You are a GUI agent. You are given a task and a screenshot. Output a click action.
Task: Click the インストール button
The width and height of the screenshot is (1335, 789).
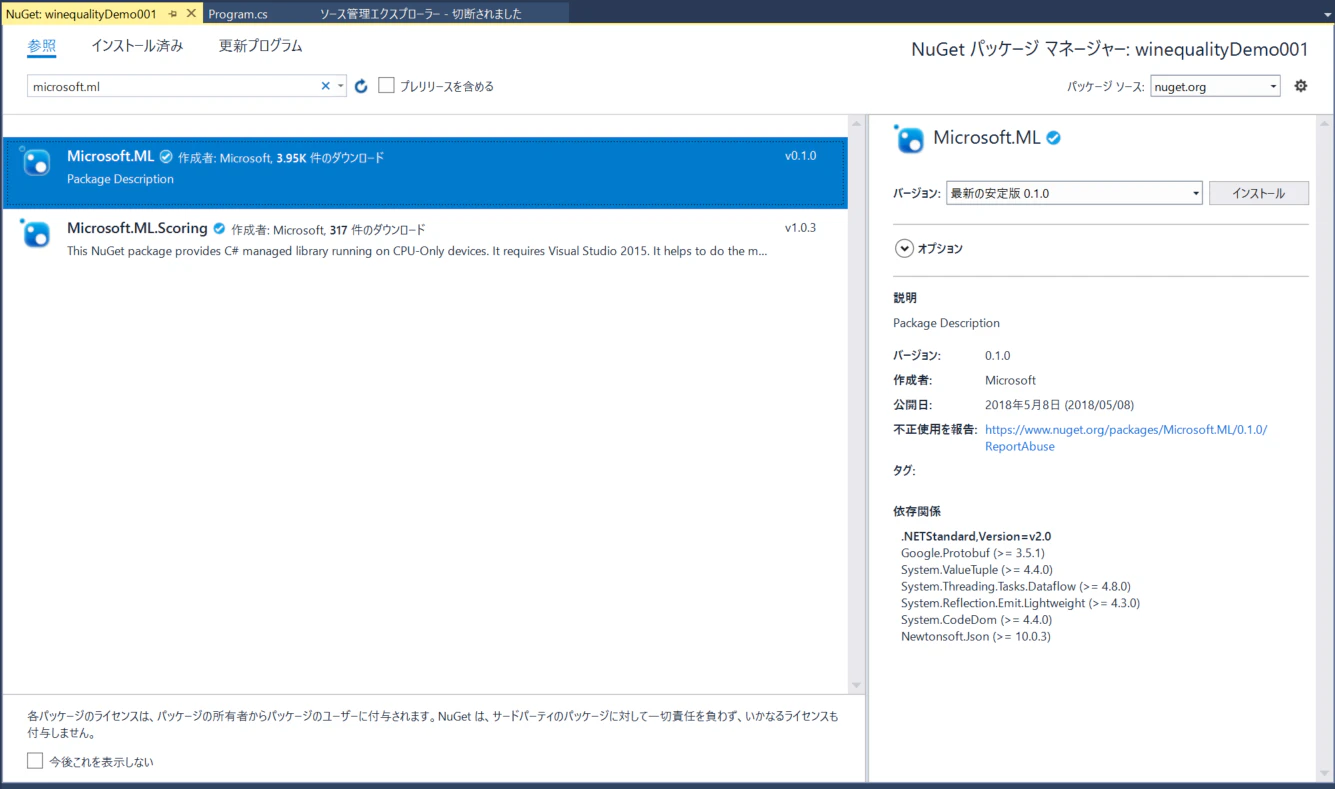click(1259, 193)
